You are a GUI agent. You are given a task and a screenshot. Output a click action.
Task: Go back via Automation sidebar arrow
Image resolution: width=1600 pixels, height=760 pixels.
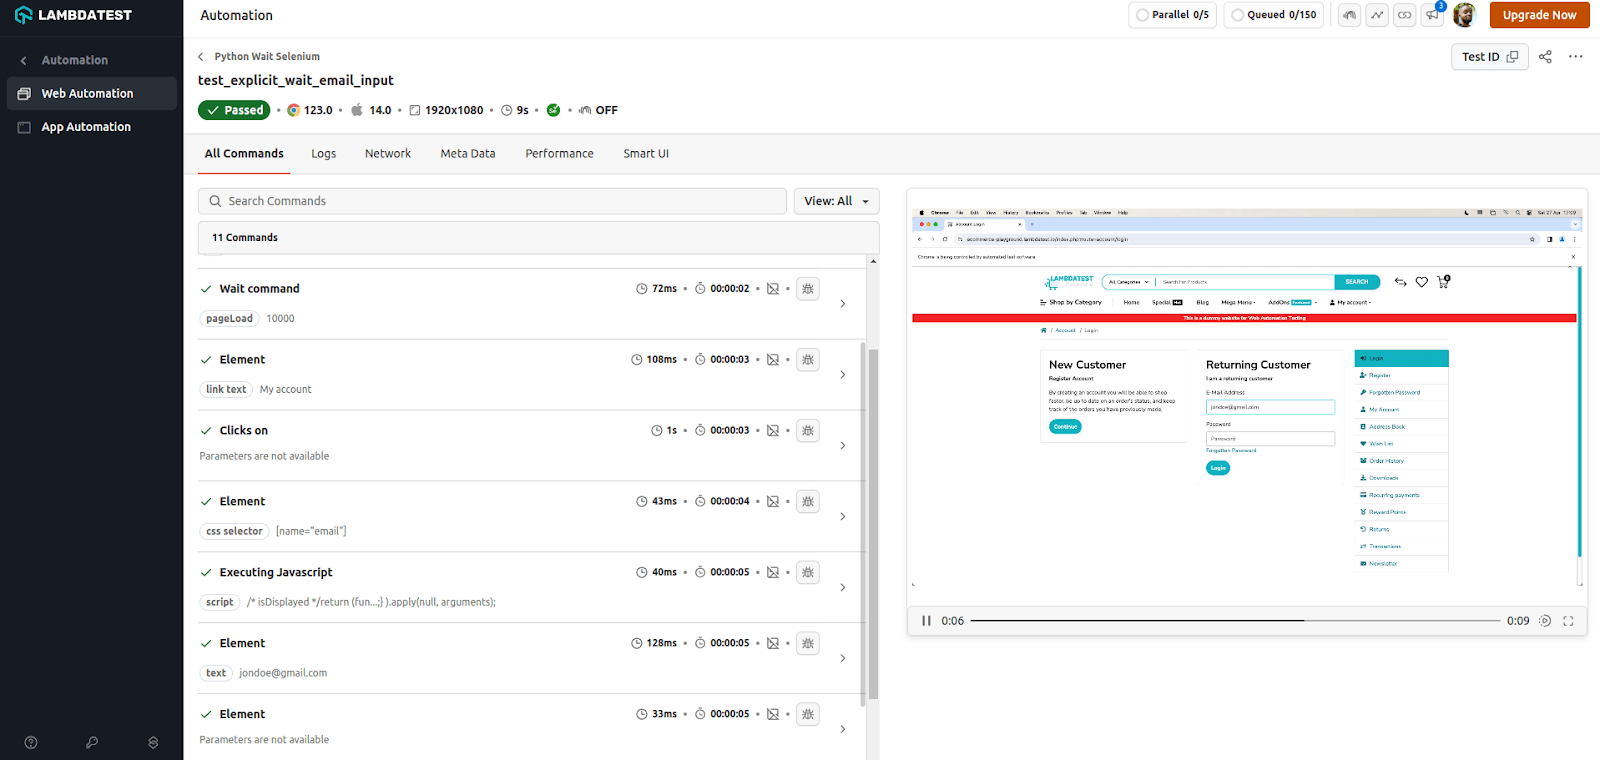point(24,60)
